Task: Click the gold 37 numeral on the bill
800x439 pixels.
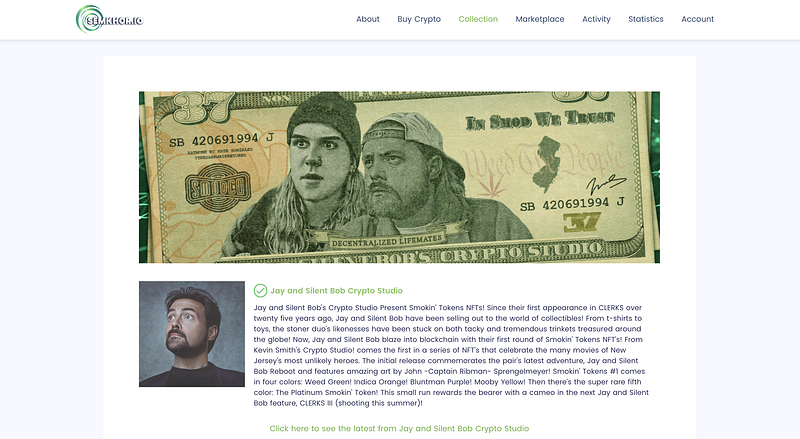Action: [x=582, y=222]
